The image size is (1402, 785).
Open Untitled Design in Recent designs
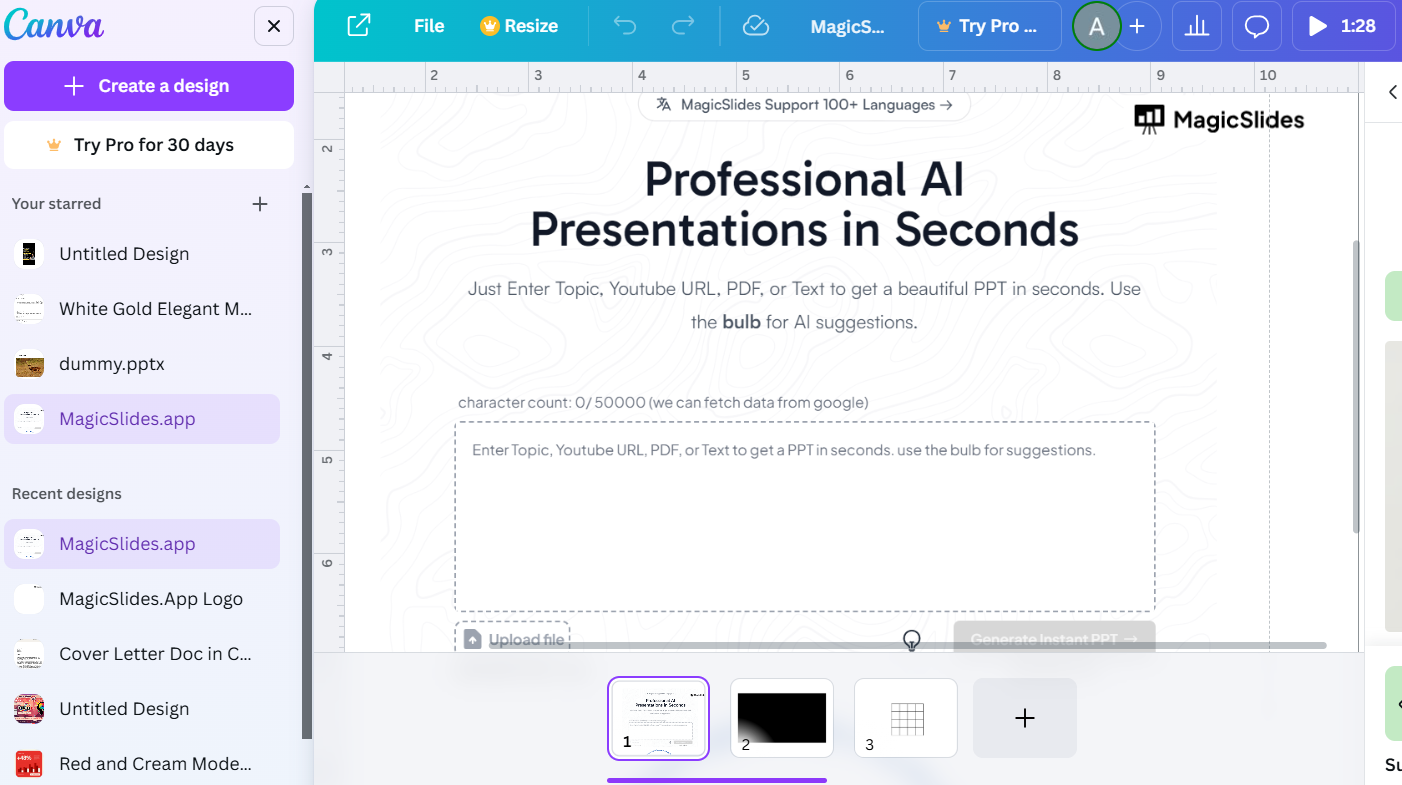tap(142, 709)
